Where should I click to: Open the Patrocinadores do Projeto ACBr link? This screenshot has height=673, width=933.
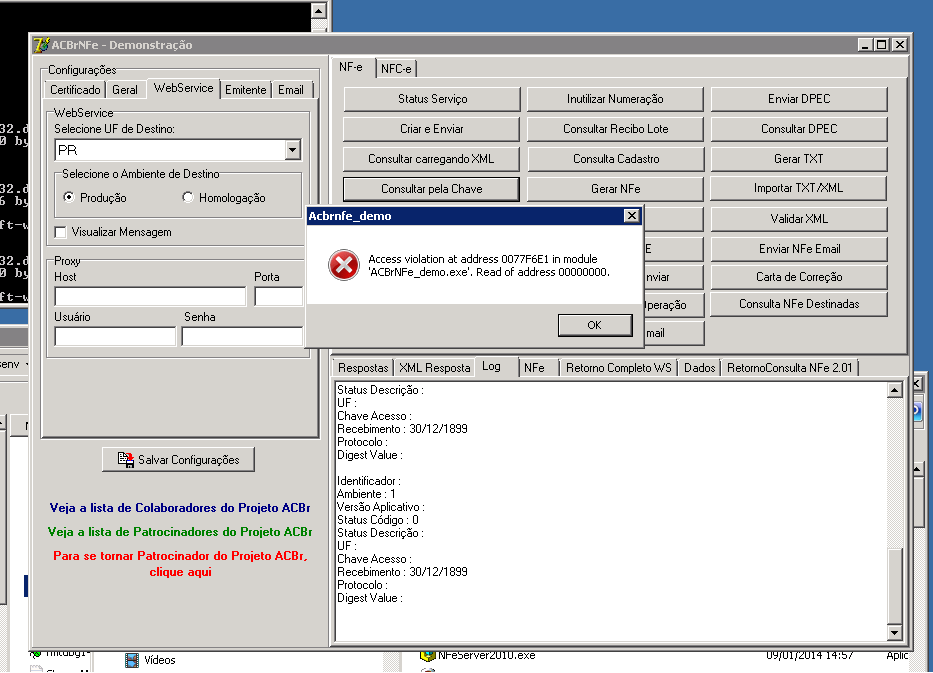click(x=180, y=531)
